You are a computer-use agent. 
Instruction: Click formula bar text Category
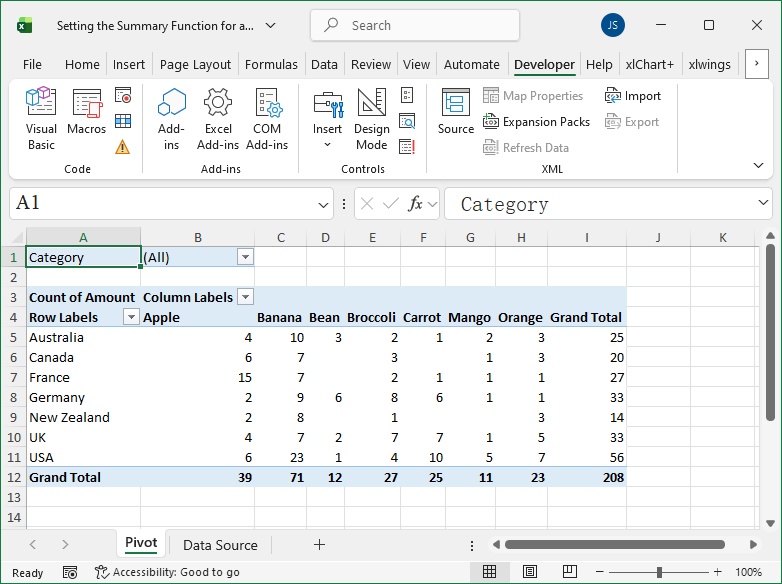coord(504,204)
